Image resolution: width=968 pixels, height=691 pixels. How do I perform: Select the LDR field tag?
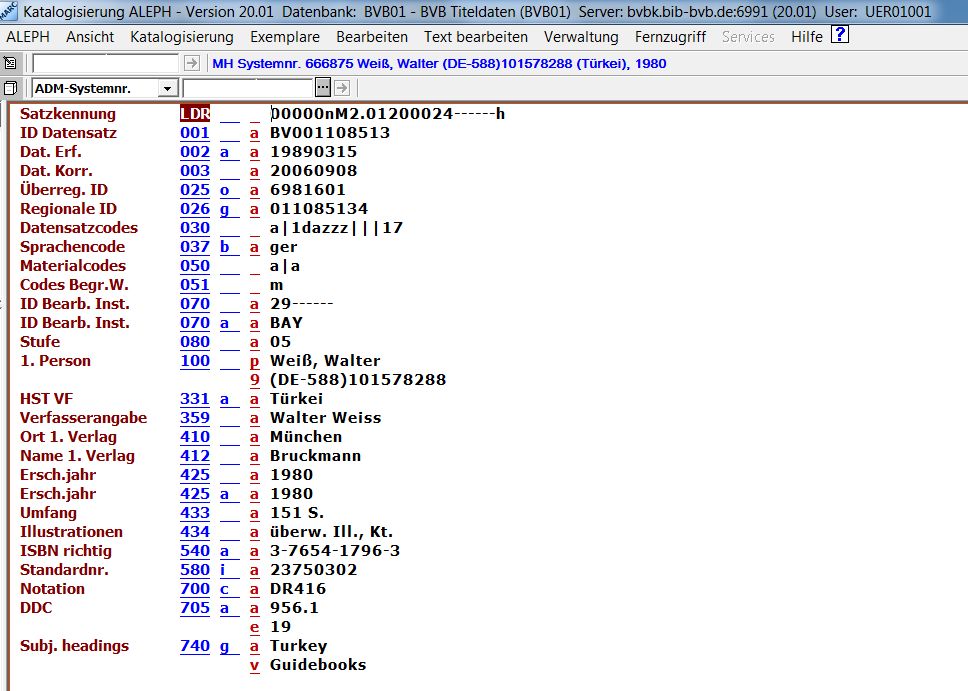[x=195, y=114]
